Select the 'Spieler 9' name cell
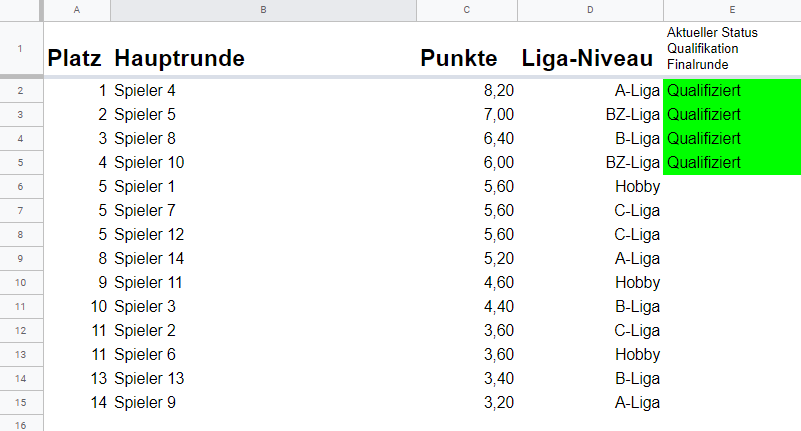This screenshot has width=801, height=431. [x=263, y=402]
